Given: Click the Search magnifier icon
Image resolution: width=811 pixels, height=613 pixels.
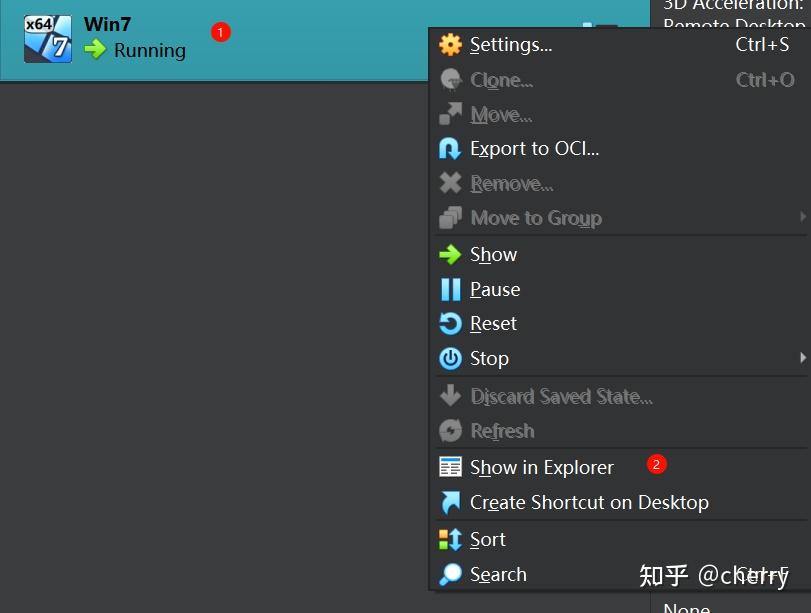Looking at the screenshot, I should (450, 574).
